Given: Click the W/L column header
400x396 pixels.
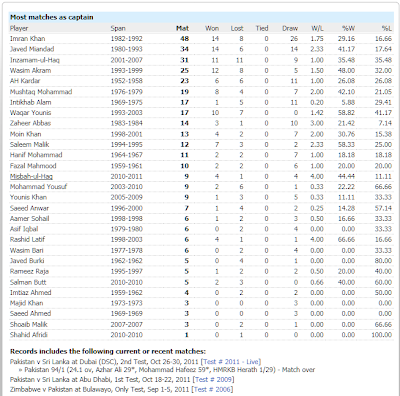Looking at the screenshot, I should click(x=317, y=28).
